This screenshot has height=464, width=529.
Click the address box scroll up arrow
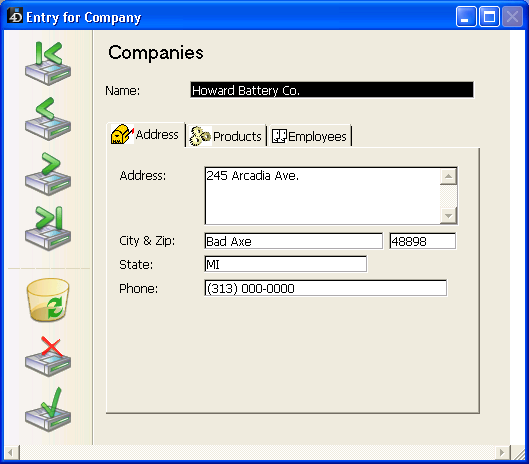click(448, 176)
